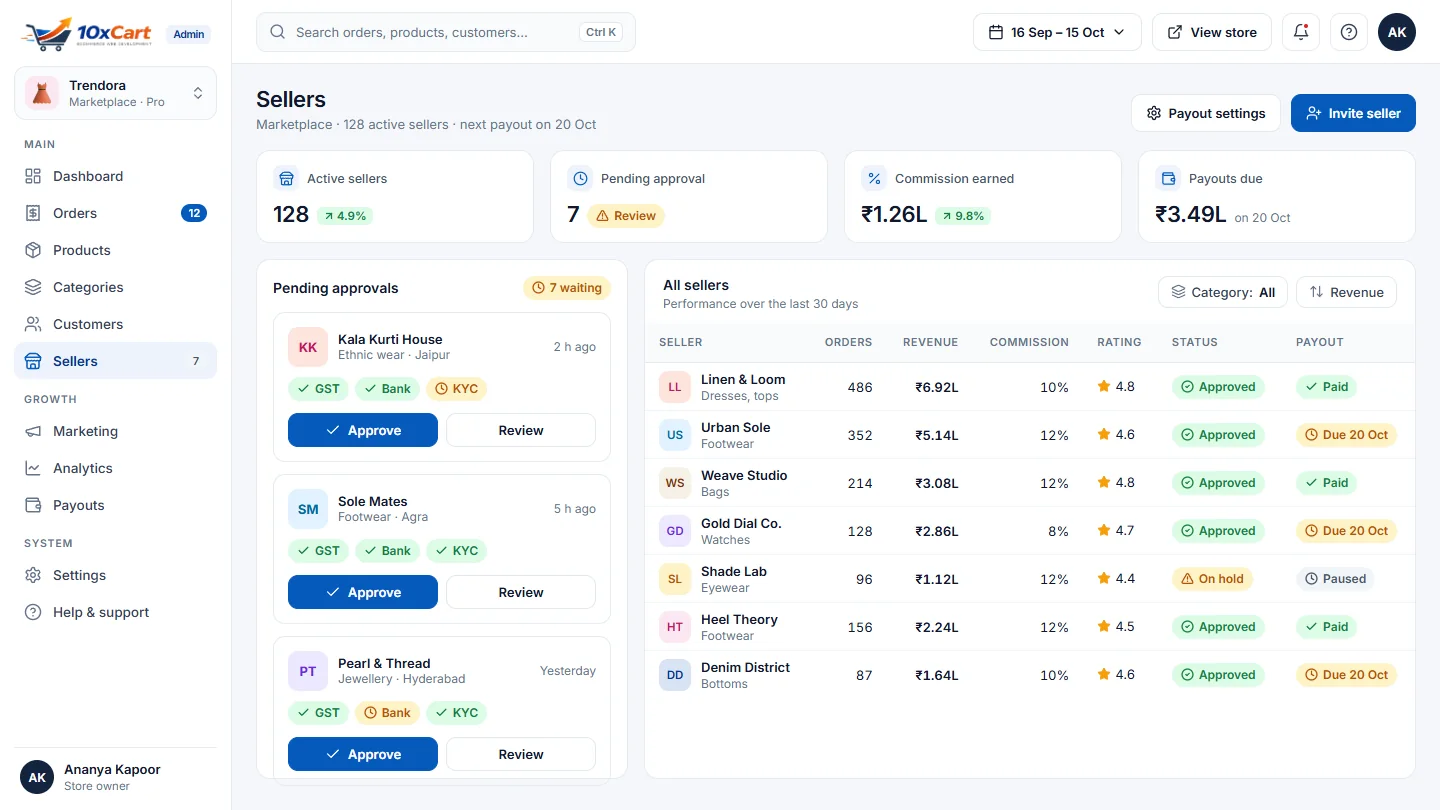Open Payouts in the sidebar
This screenshot has height=810, width=1440.
[115, 505]
